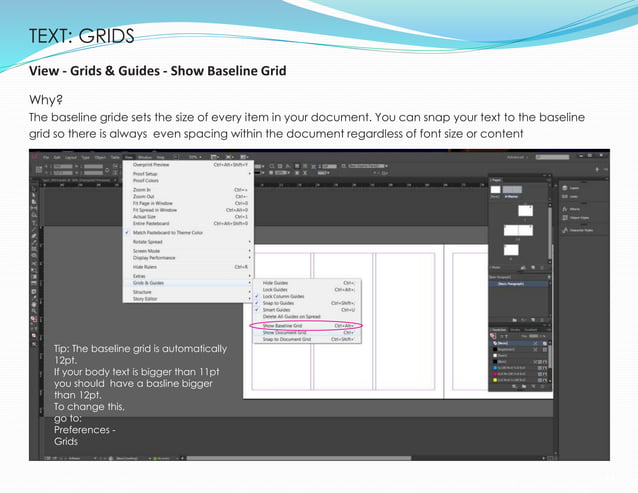Select the None swatch row
The height and width of the screenshot is (493, 638).
[519, 343]
